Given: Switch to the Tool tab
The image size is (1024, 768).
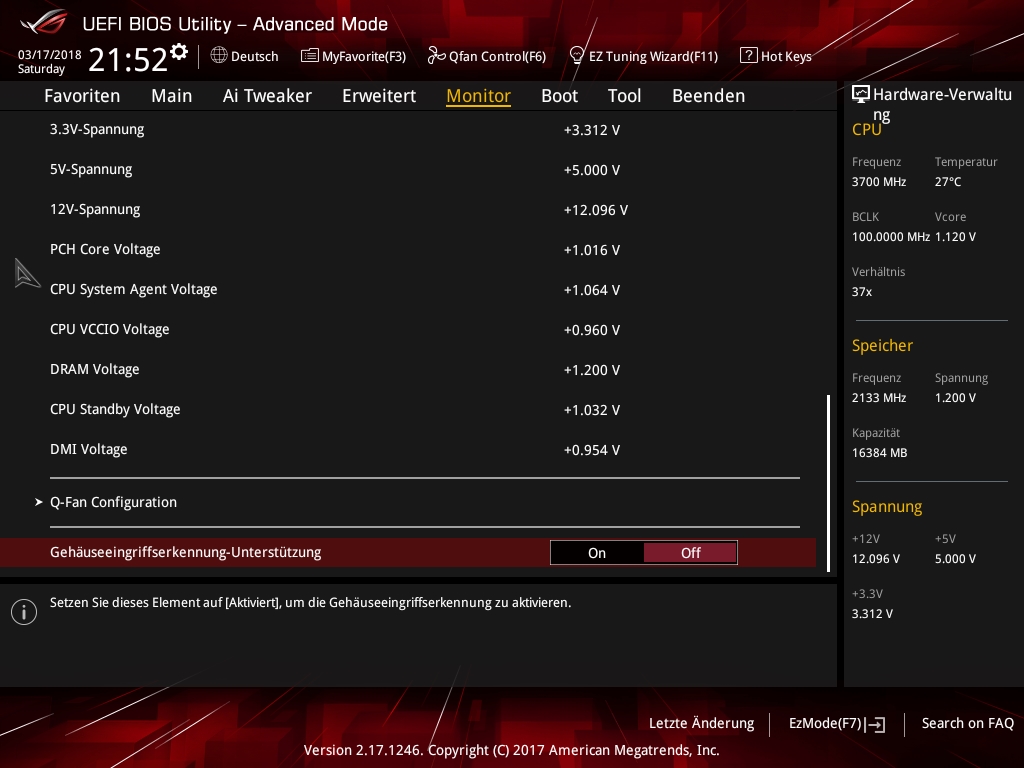Looking at the screenshot, I should click(x=624, y=96).
